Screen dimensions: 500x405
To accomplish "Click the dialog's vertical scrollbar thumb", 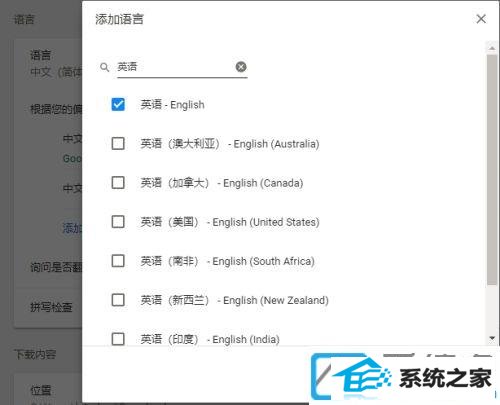I will (492, 170).
